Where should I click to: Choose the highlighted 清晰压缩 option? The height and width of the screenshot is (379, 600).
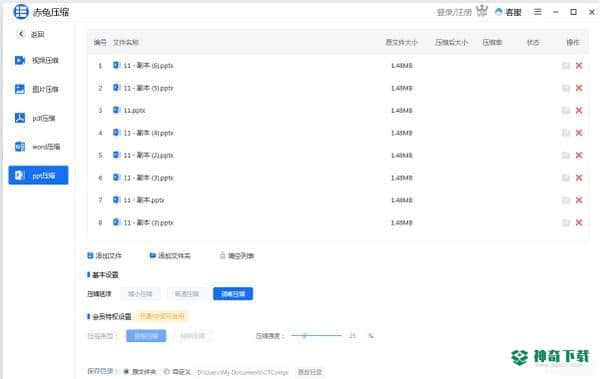tap(233, 294)
